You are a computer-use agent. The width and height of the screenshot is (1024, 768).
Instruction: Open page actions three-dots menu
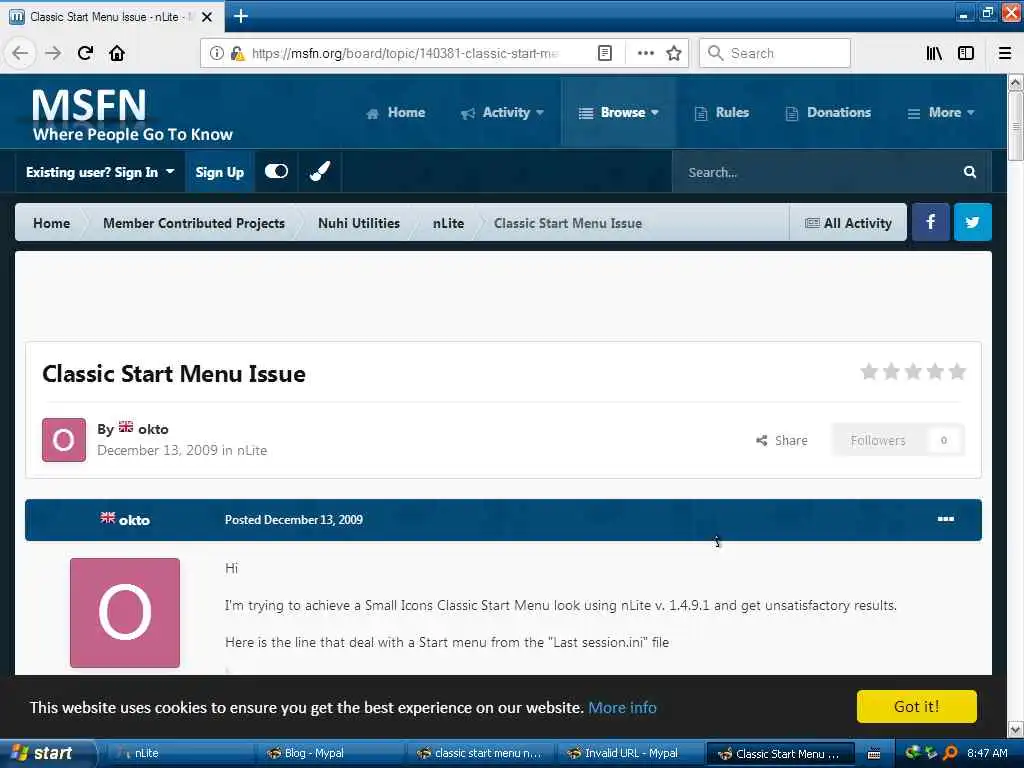pos(645,54)
